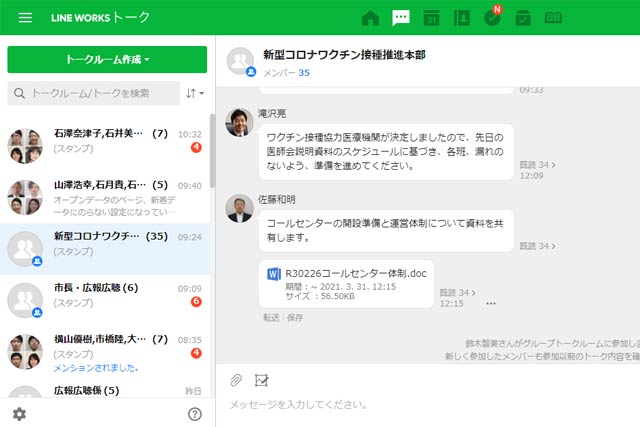
Task: Click 滝沢亮 profile photo
Action: [240, 122]
